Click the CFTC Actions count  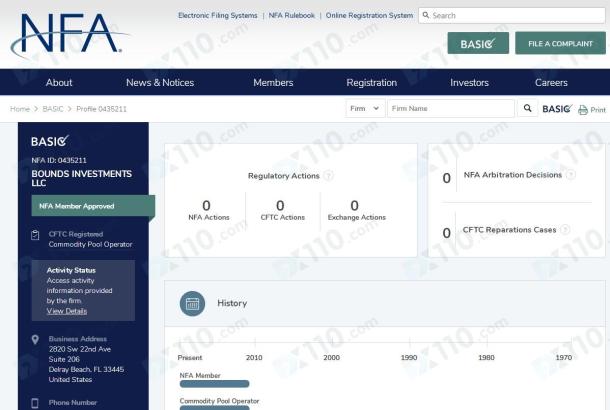pyautogui.click(x=280, y=205)
